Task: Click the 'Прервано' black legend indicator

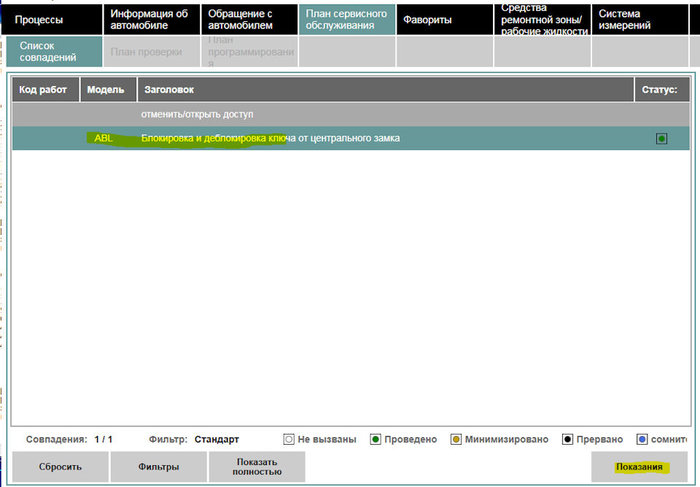Action: click(x=567, y=439)
